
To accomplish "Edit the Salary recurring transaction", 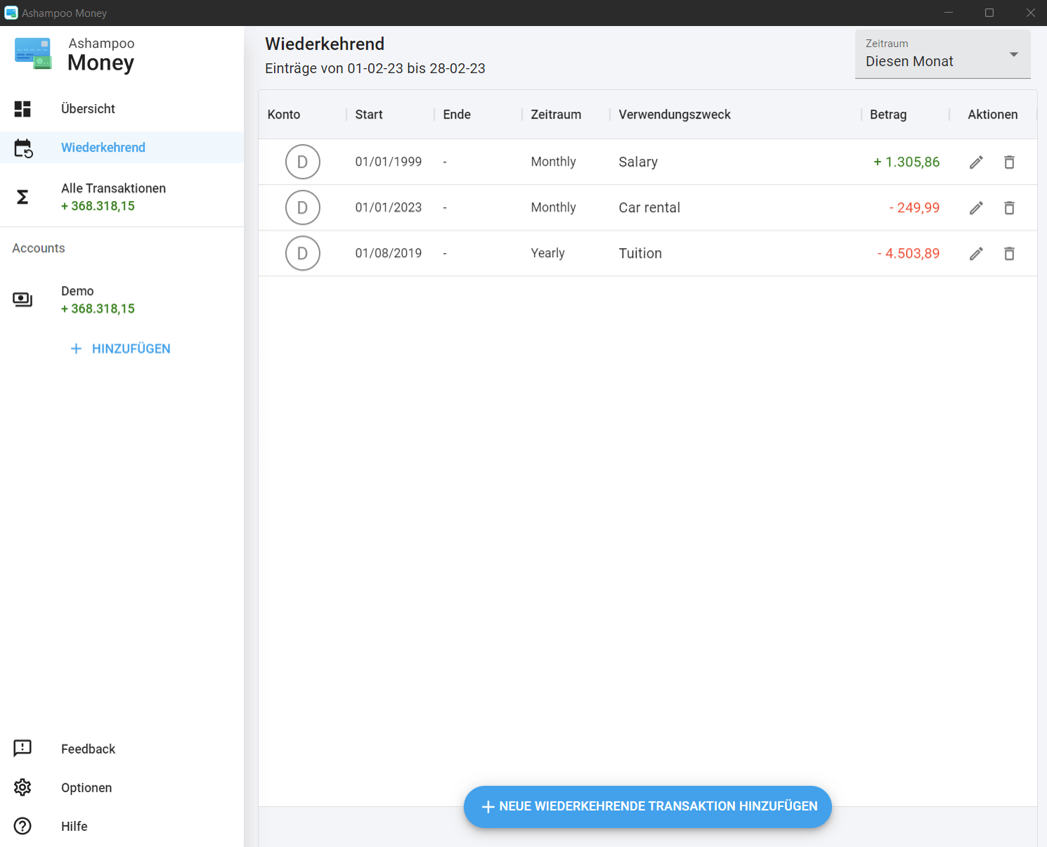I will point(976,162).
